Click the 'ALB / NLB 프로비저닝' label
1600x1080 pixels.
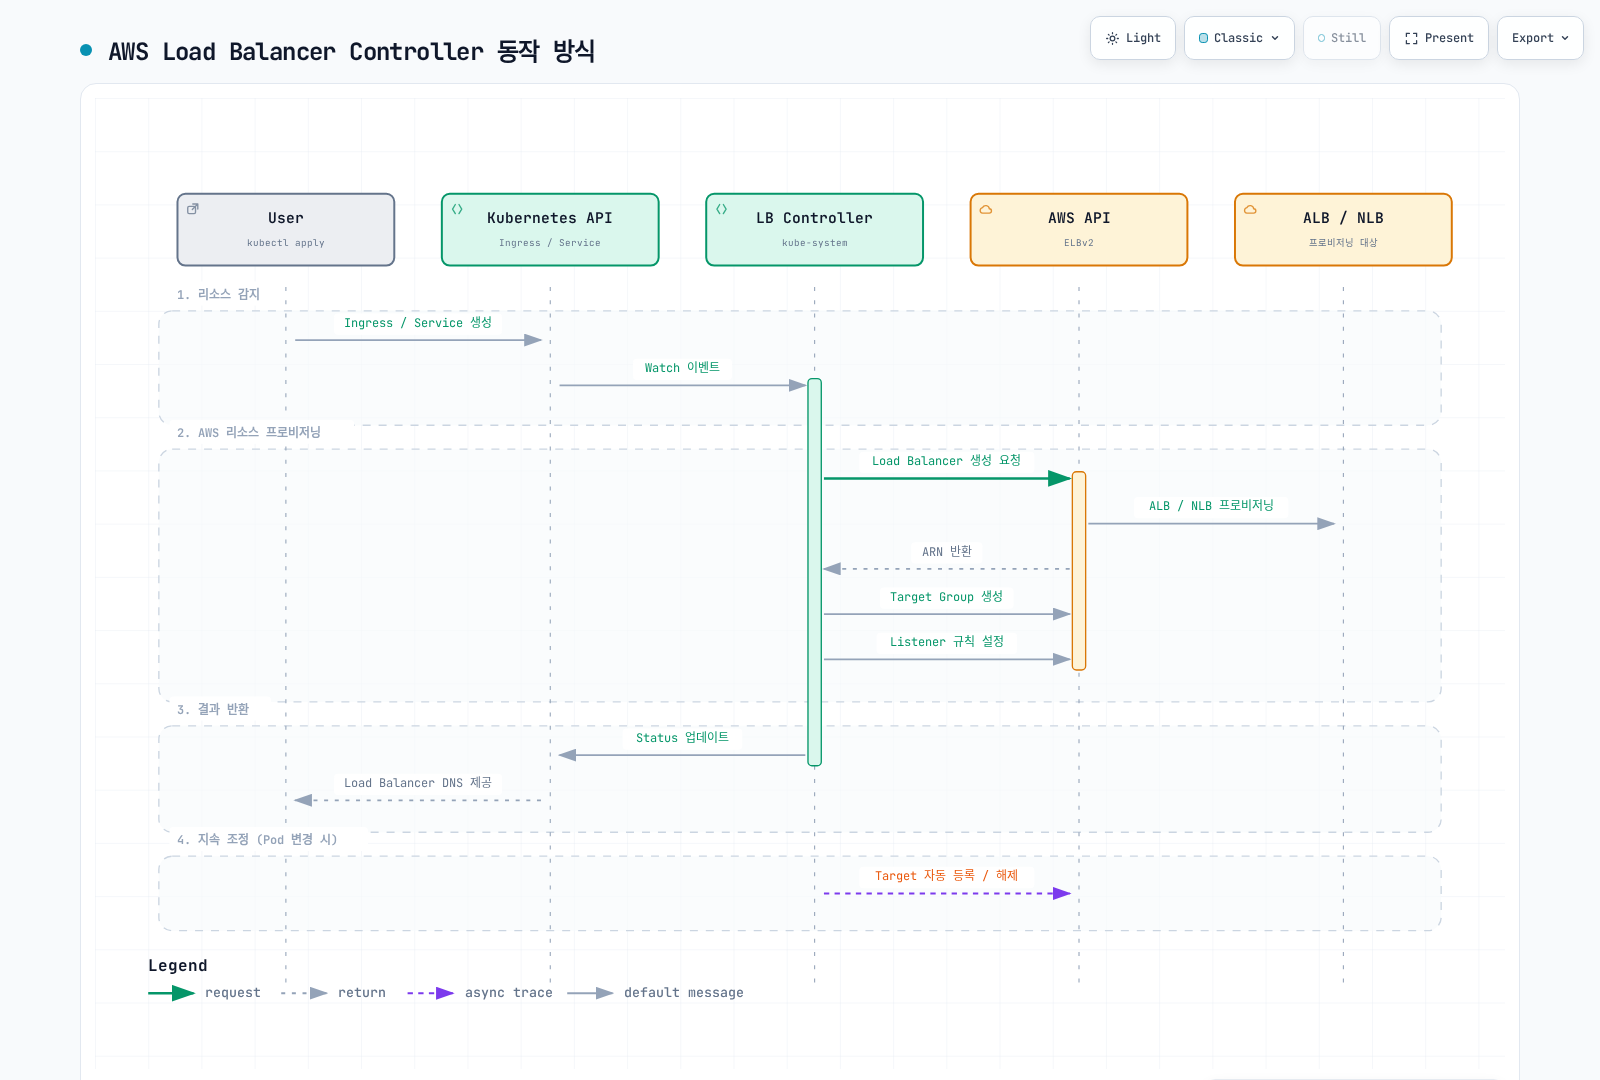tap(1211, 506)
